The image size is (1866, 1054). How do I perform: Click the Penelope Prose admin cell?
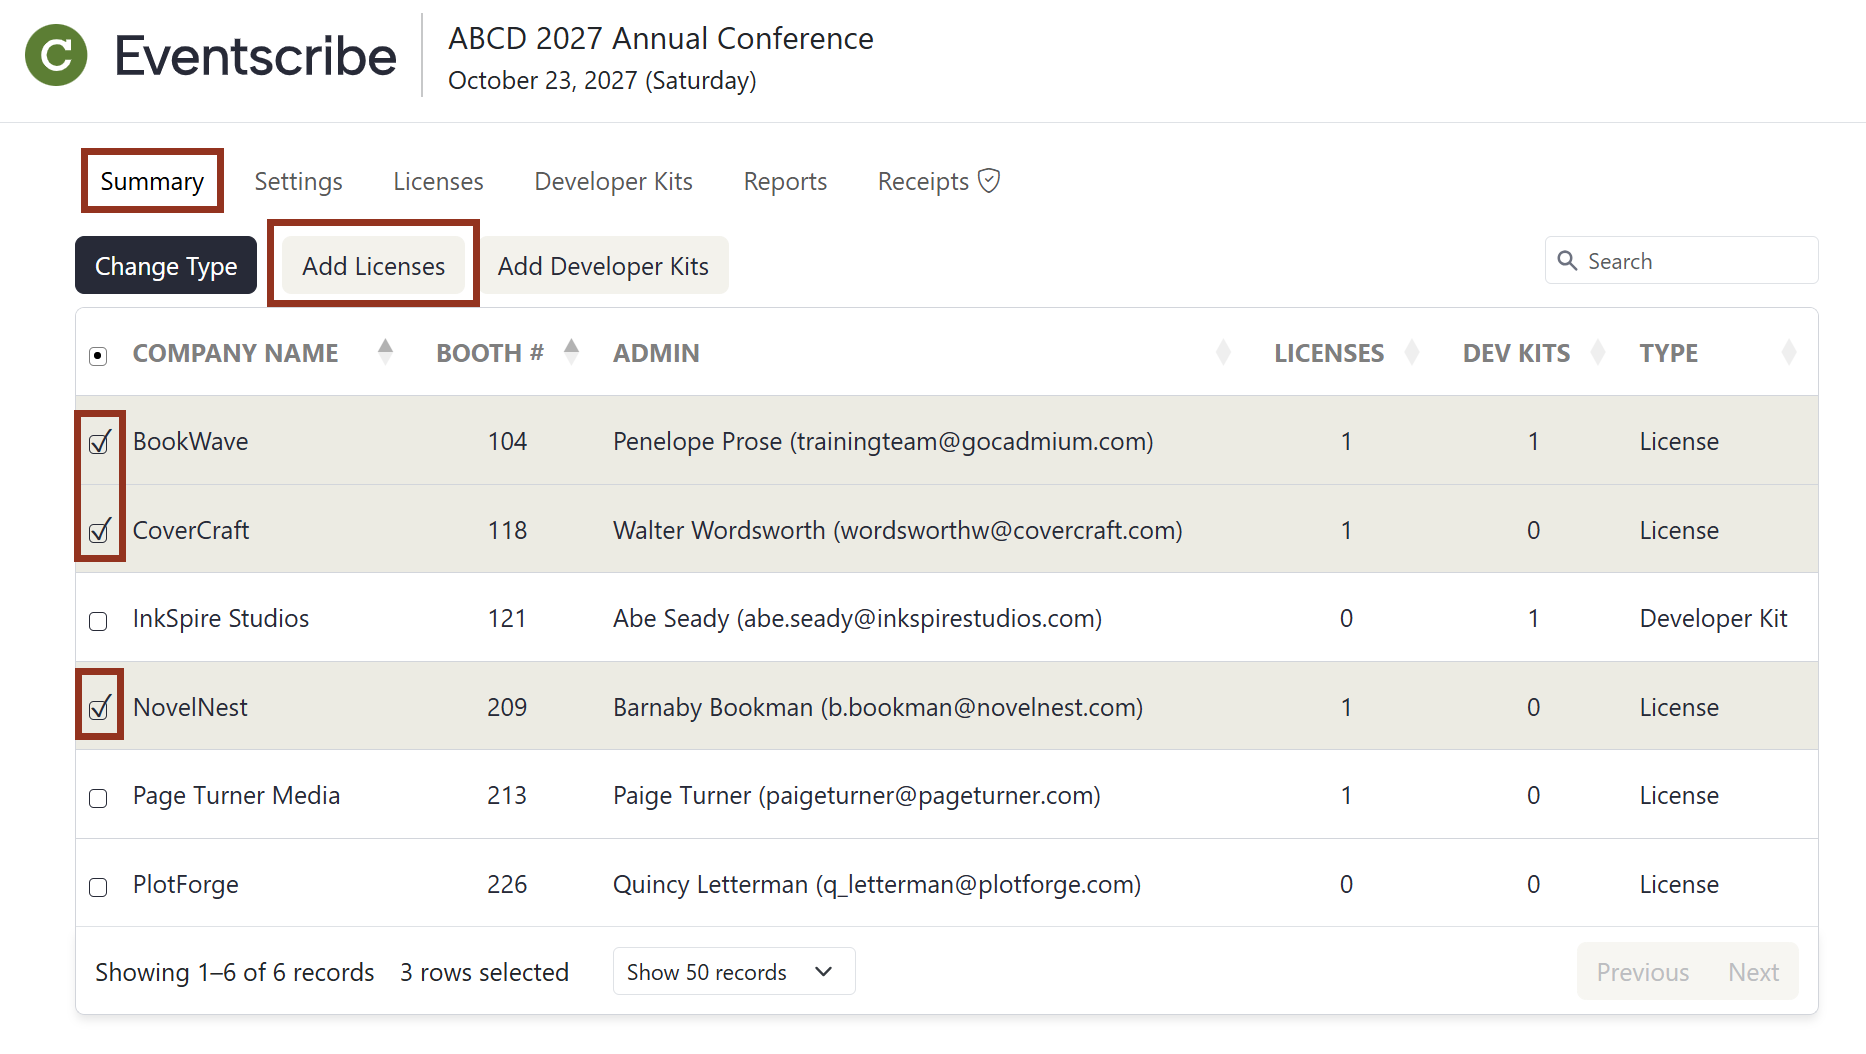point(883,441)
